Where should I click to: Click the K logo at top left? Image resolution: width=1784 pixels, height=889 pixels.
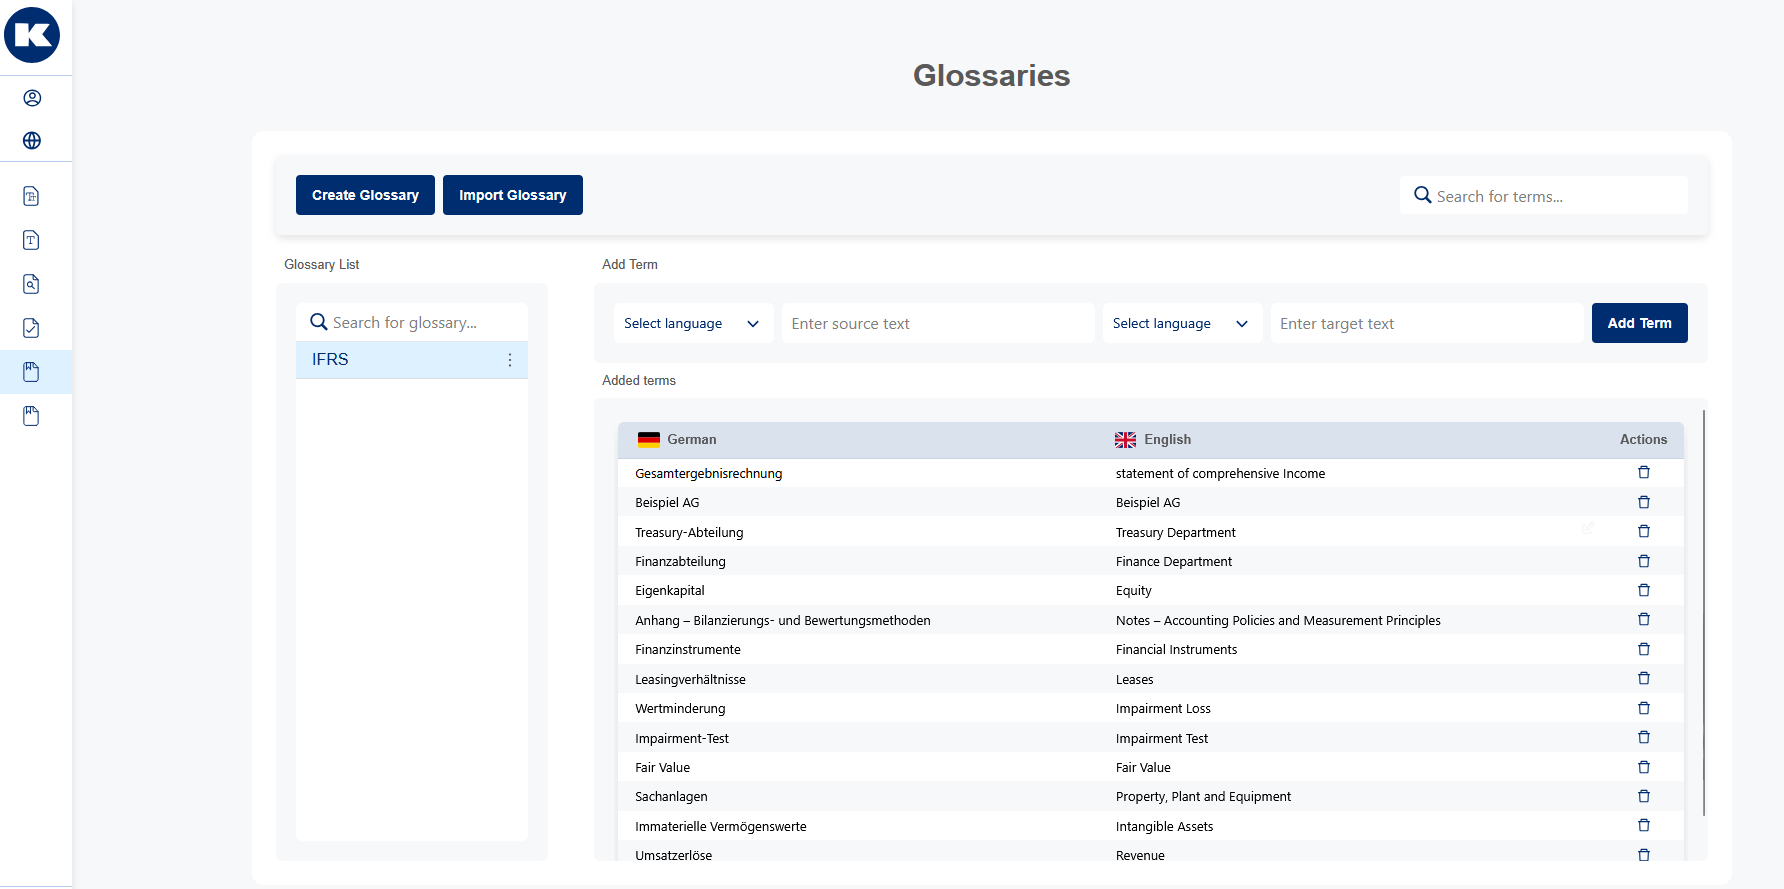point(32,35)
